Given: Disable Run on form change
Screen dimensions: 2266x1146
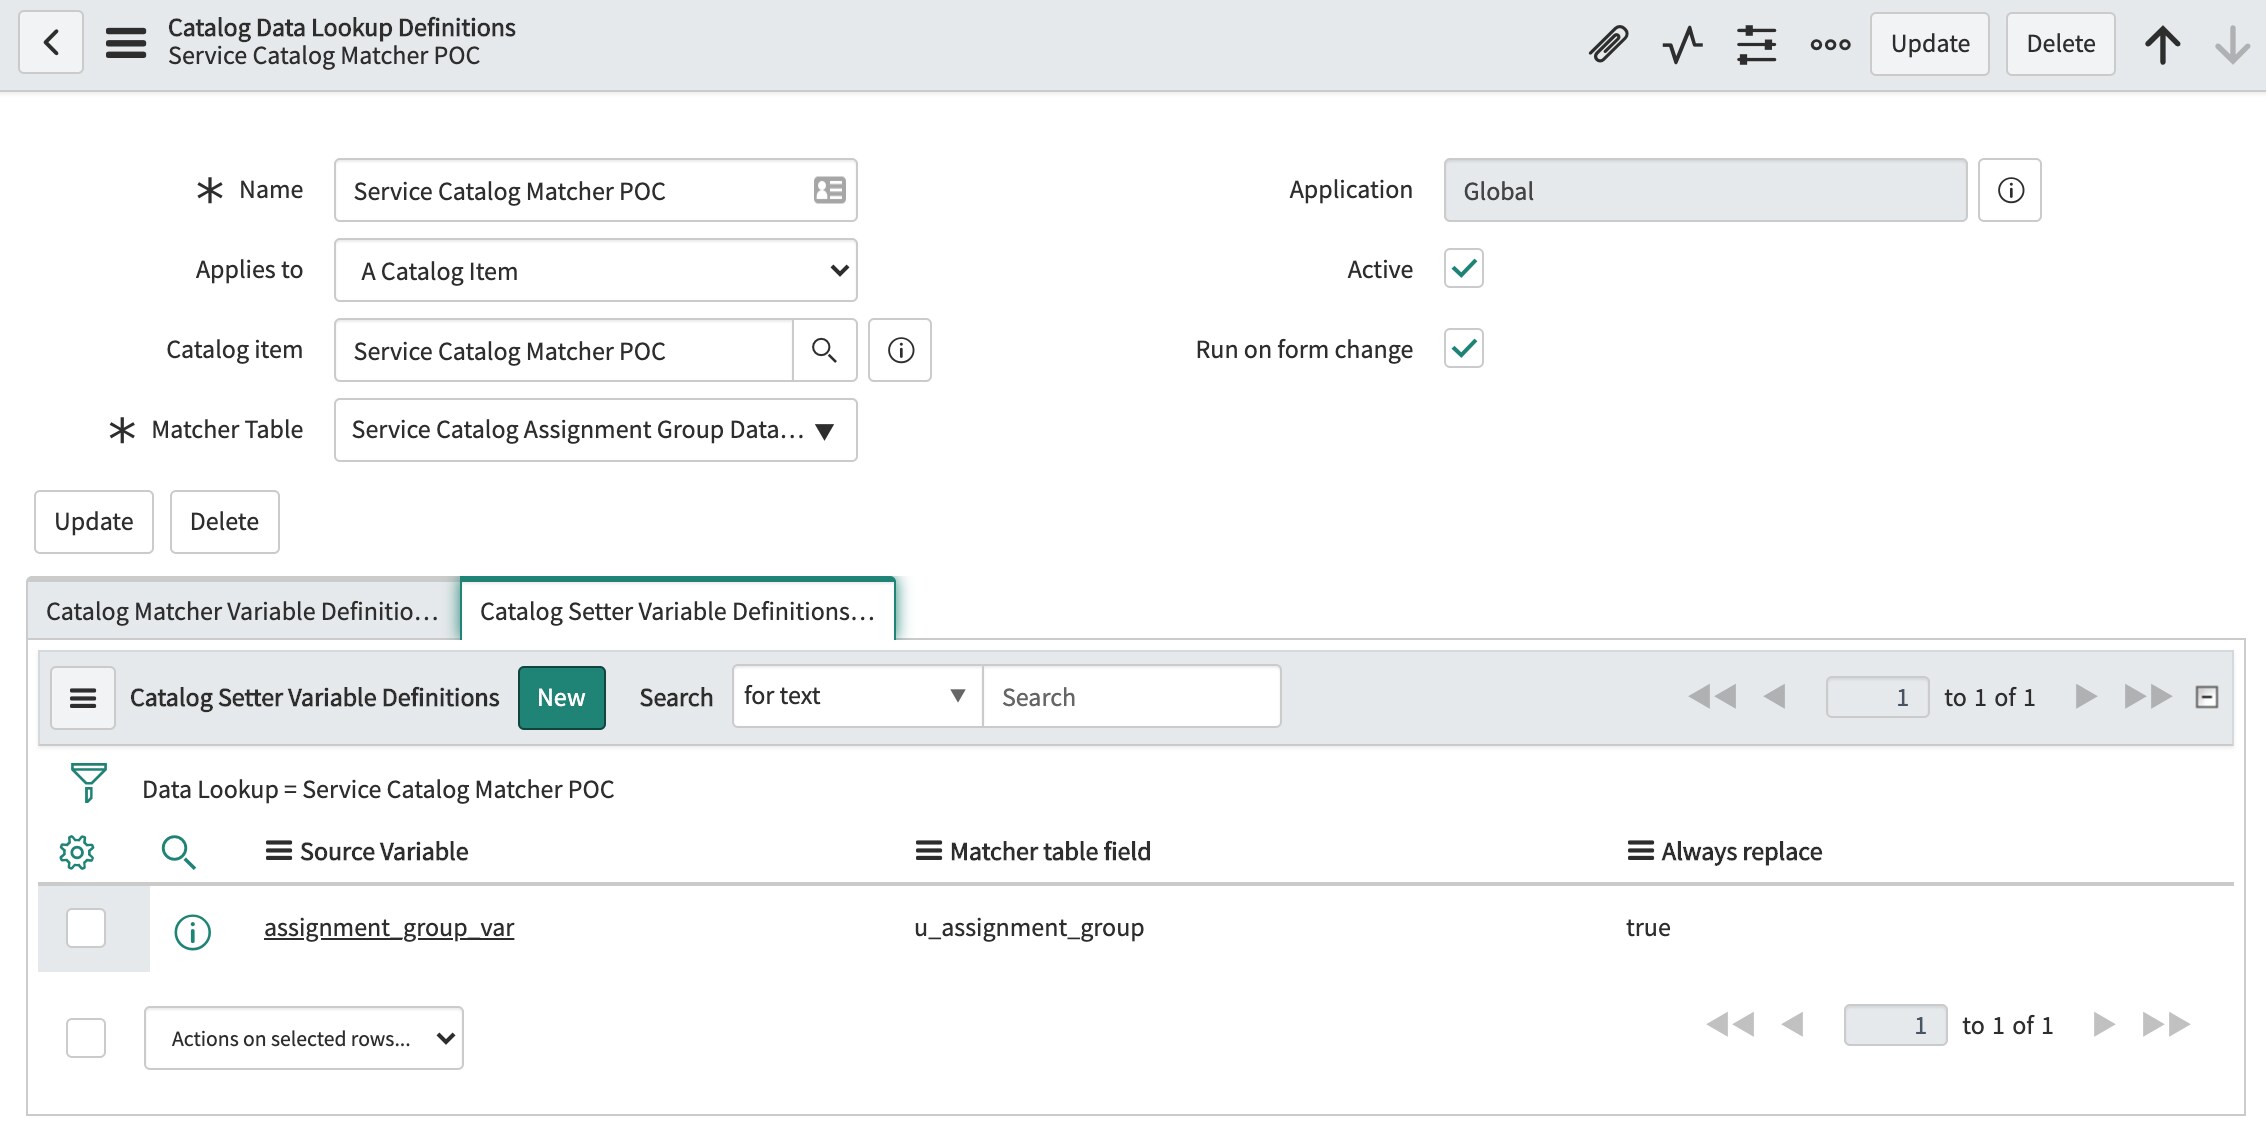Looking at the screenshot, I should [x=1463, y=348].
